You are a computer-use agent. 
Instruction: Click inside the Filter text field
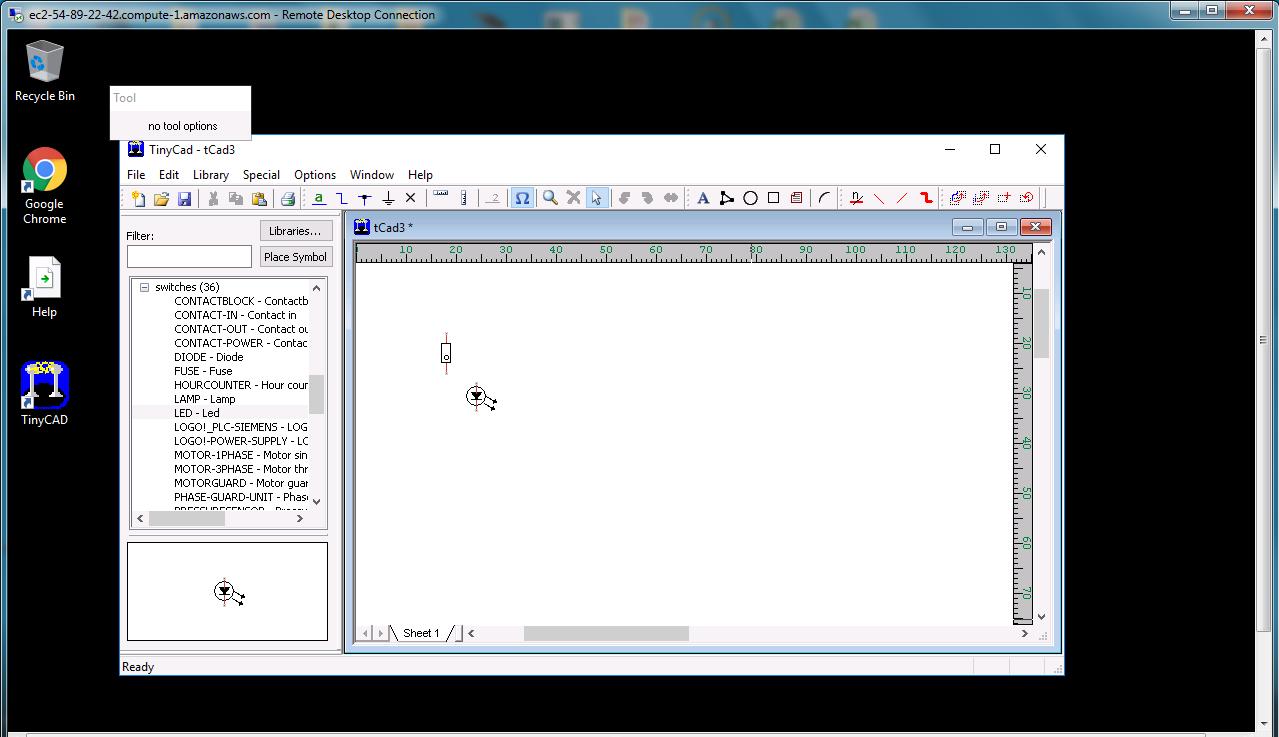click(x=189, y=257)
